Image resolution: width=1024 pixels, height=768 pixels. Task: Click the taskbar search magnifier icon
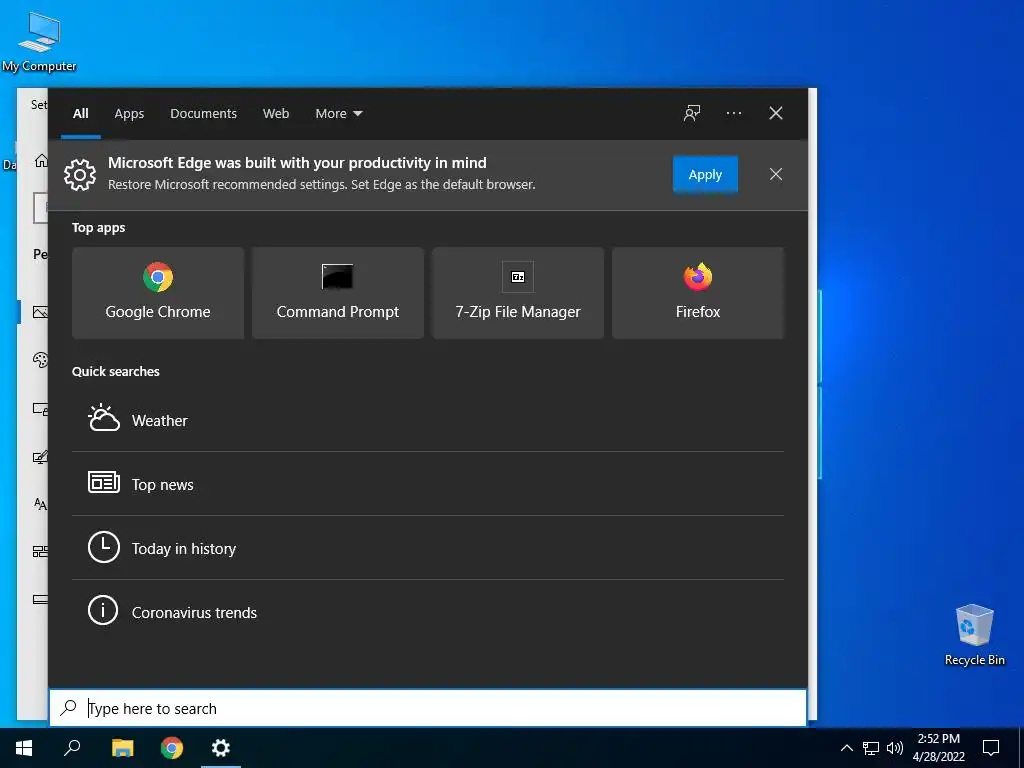pos(72,748)
